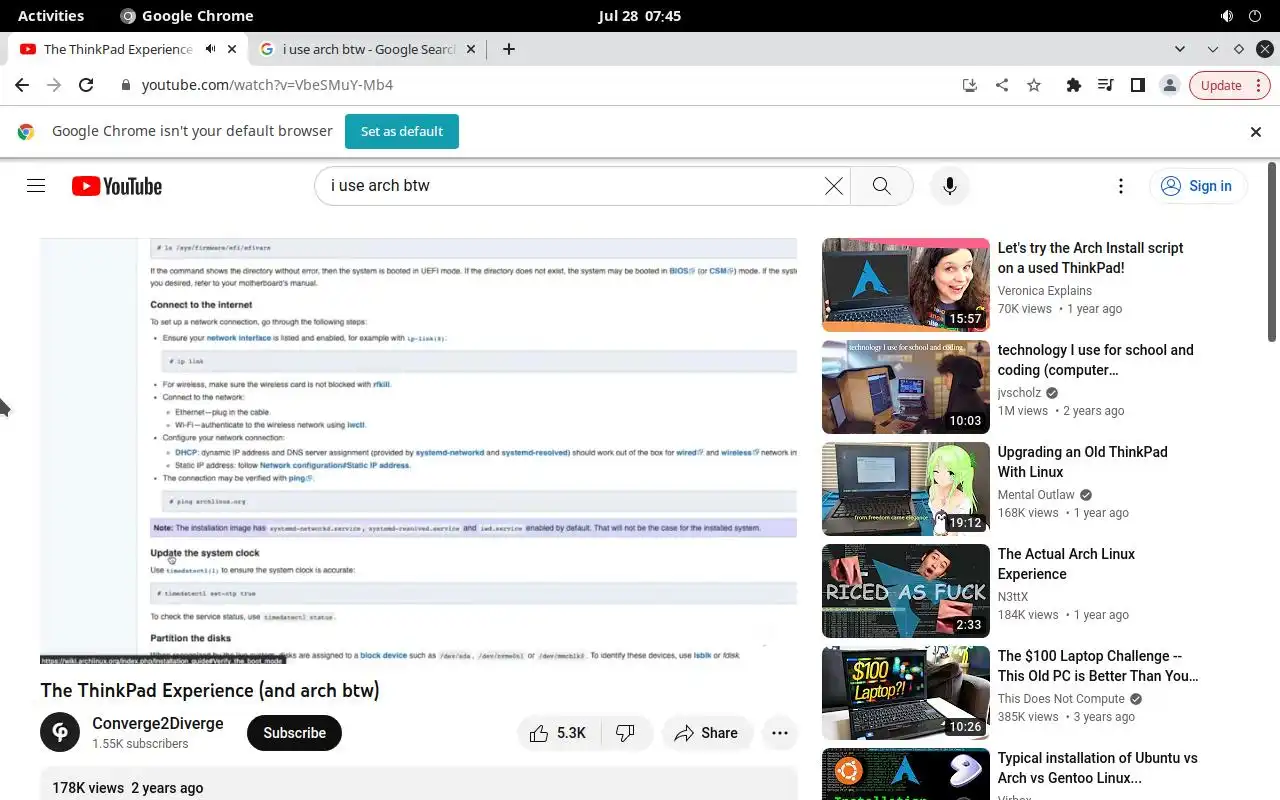Go forward with the browser forward arrow

(x=54, y=85)
